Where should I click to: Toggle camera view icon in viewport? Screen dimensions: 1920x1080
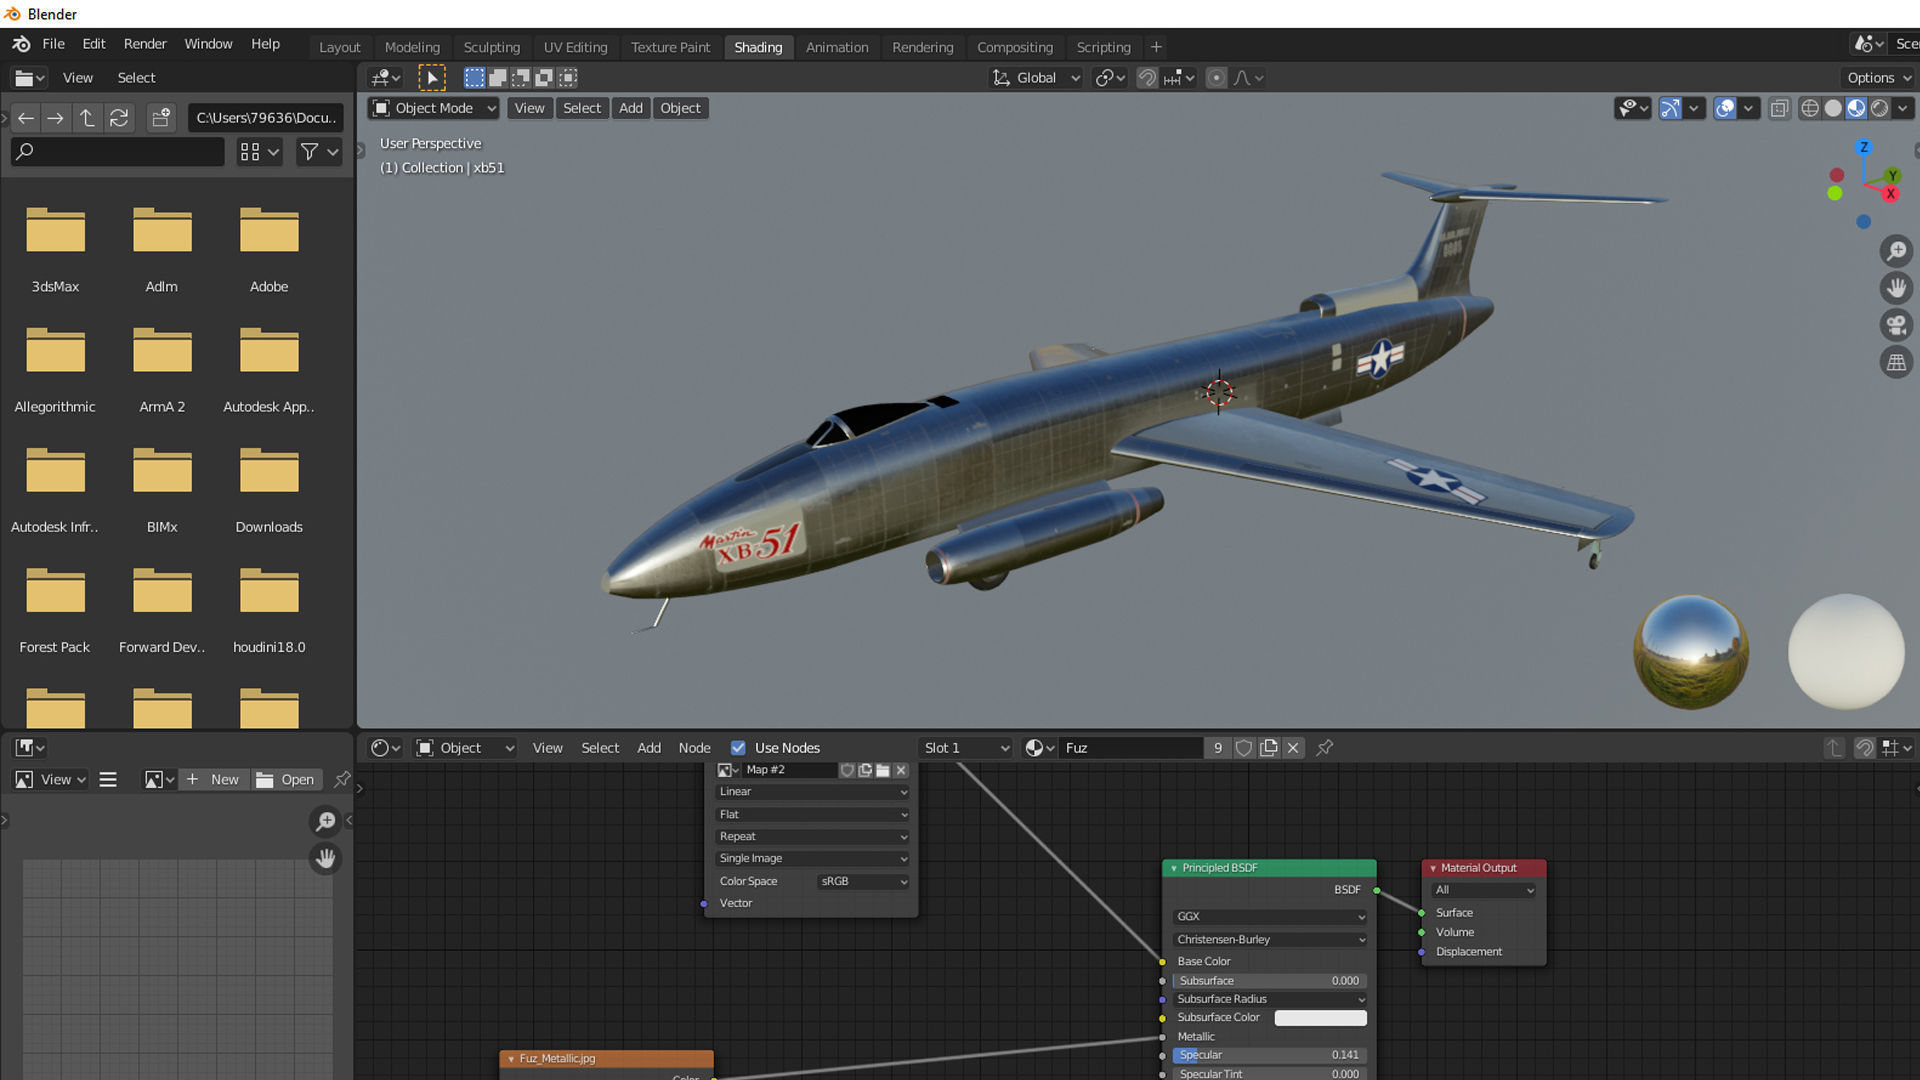[1896, 325]
